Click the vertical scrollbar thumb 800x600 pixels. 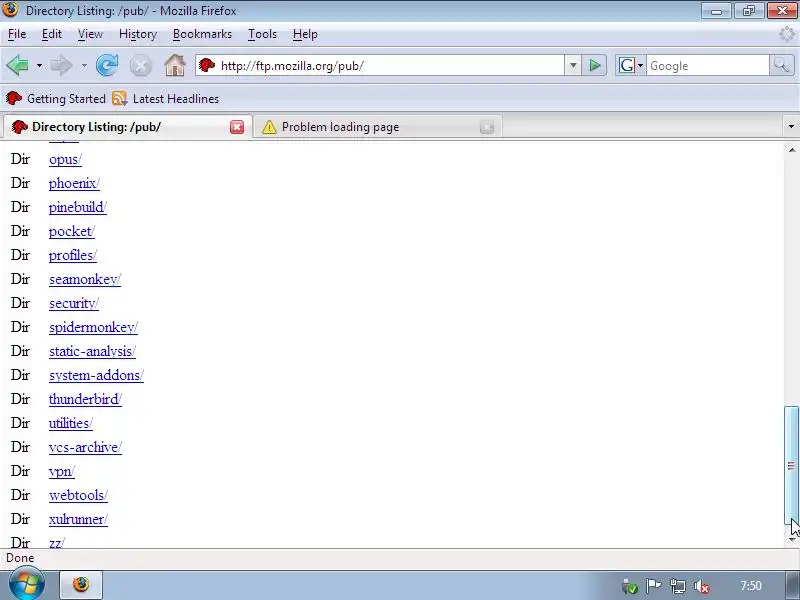pos(791,465)
